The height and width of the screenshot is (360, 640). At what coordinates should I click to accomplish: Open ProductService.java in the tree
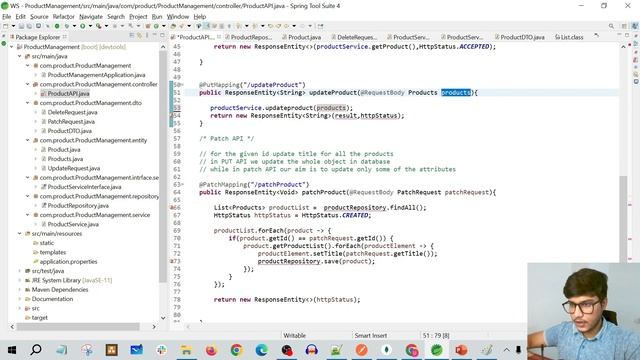click(73, 224)
